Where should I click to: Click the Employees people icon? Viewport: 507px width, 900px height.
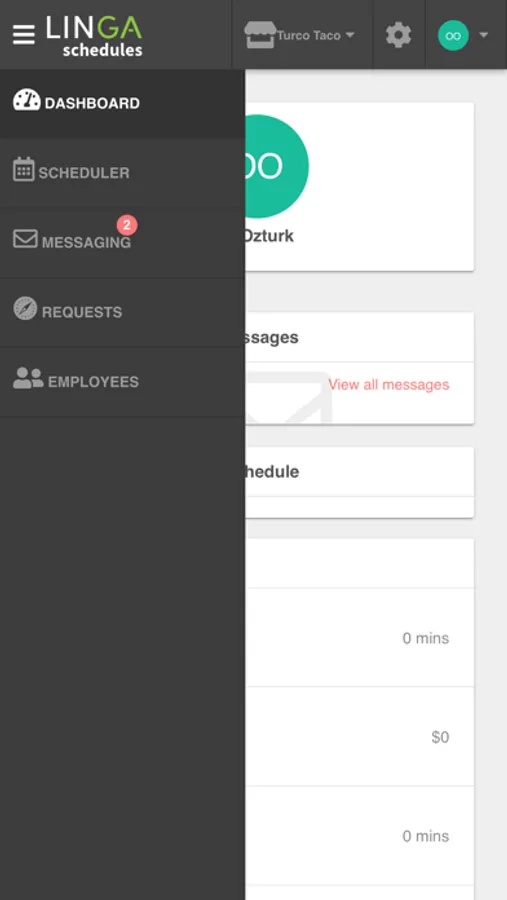(28, 378)
